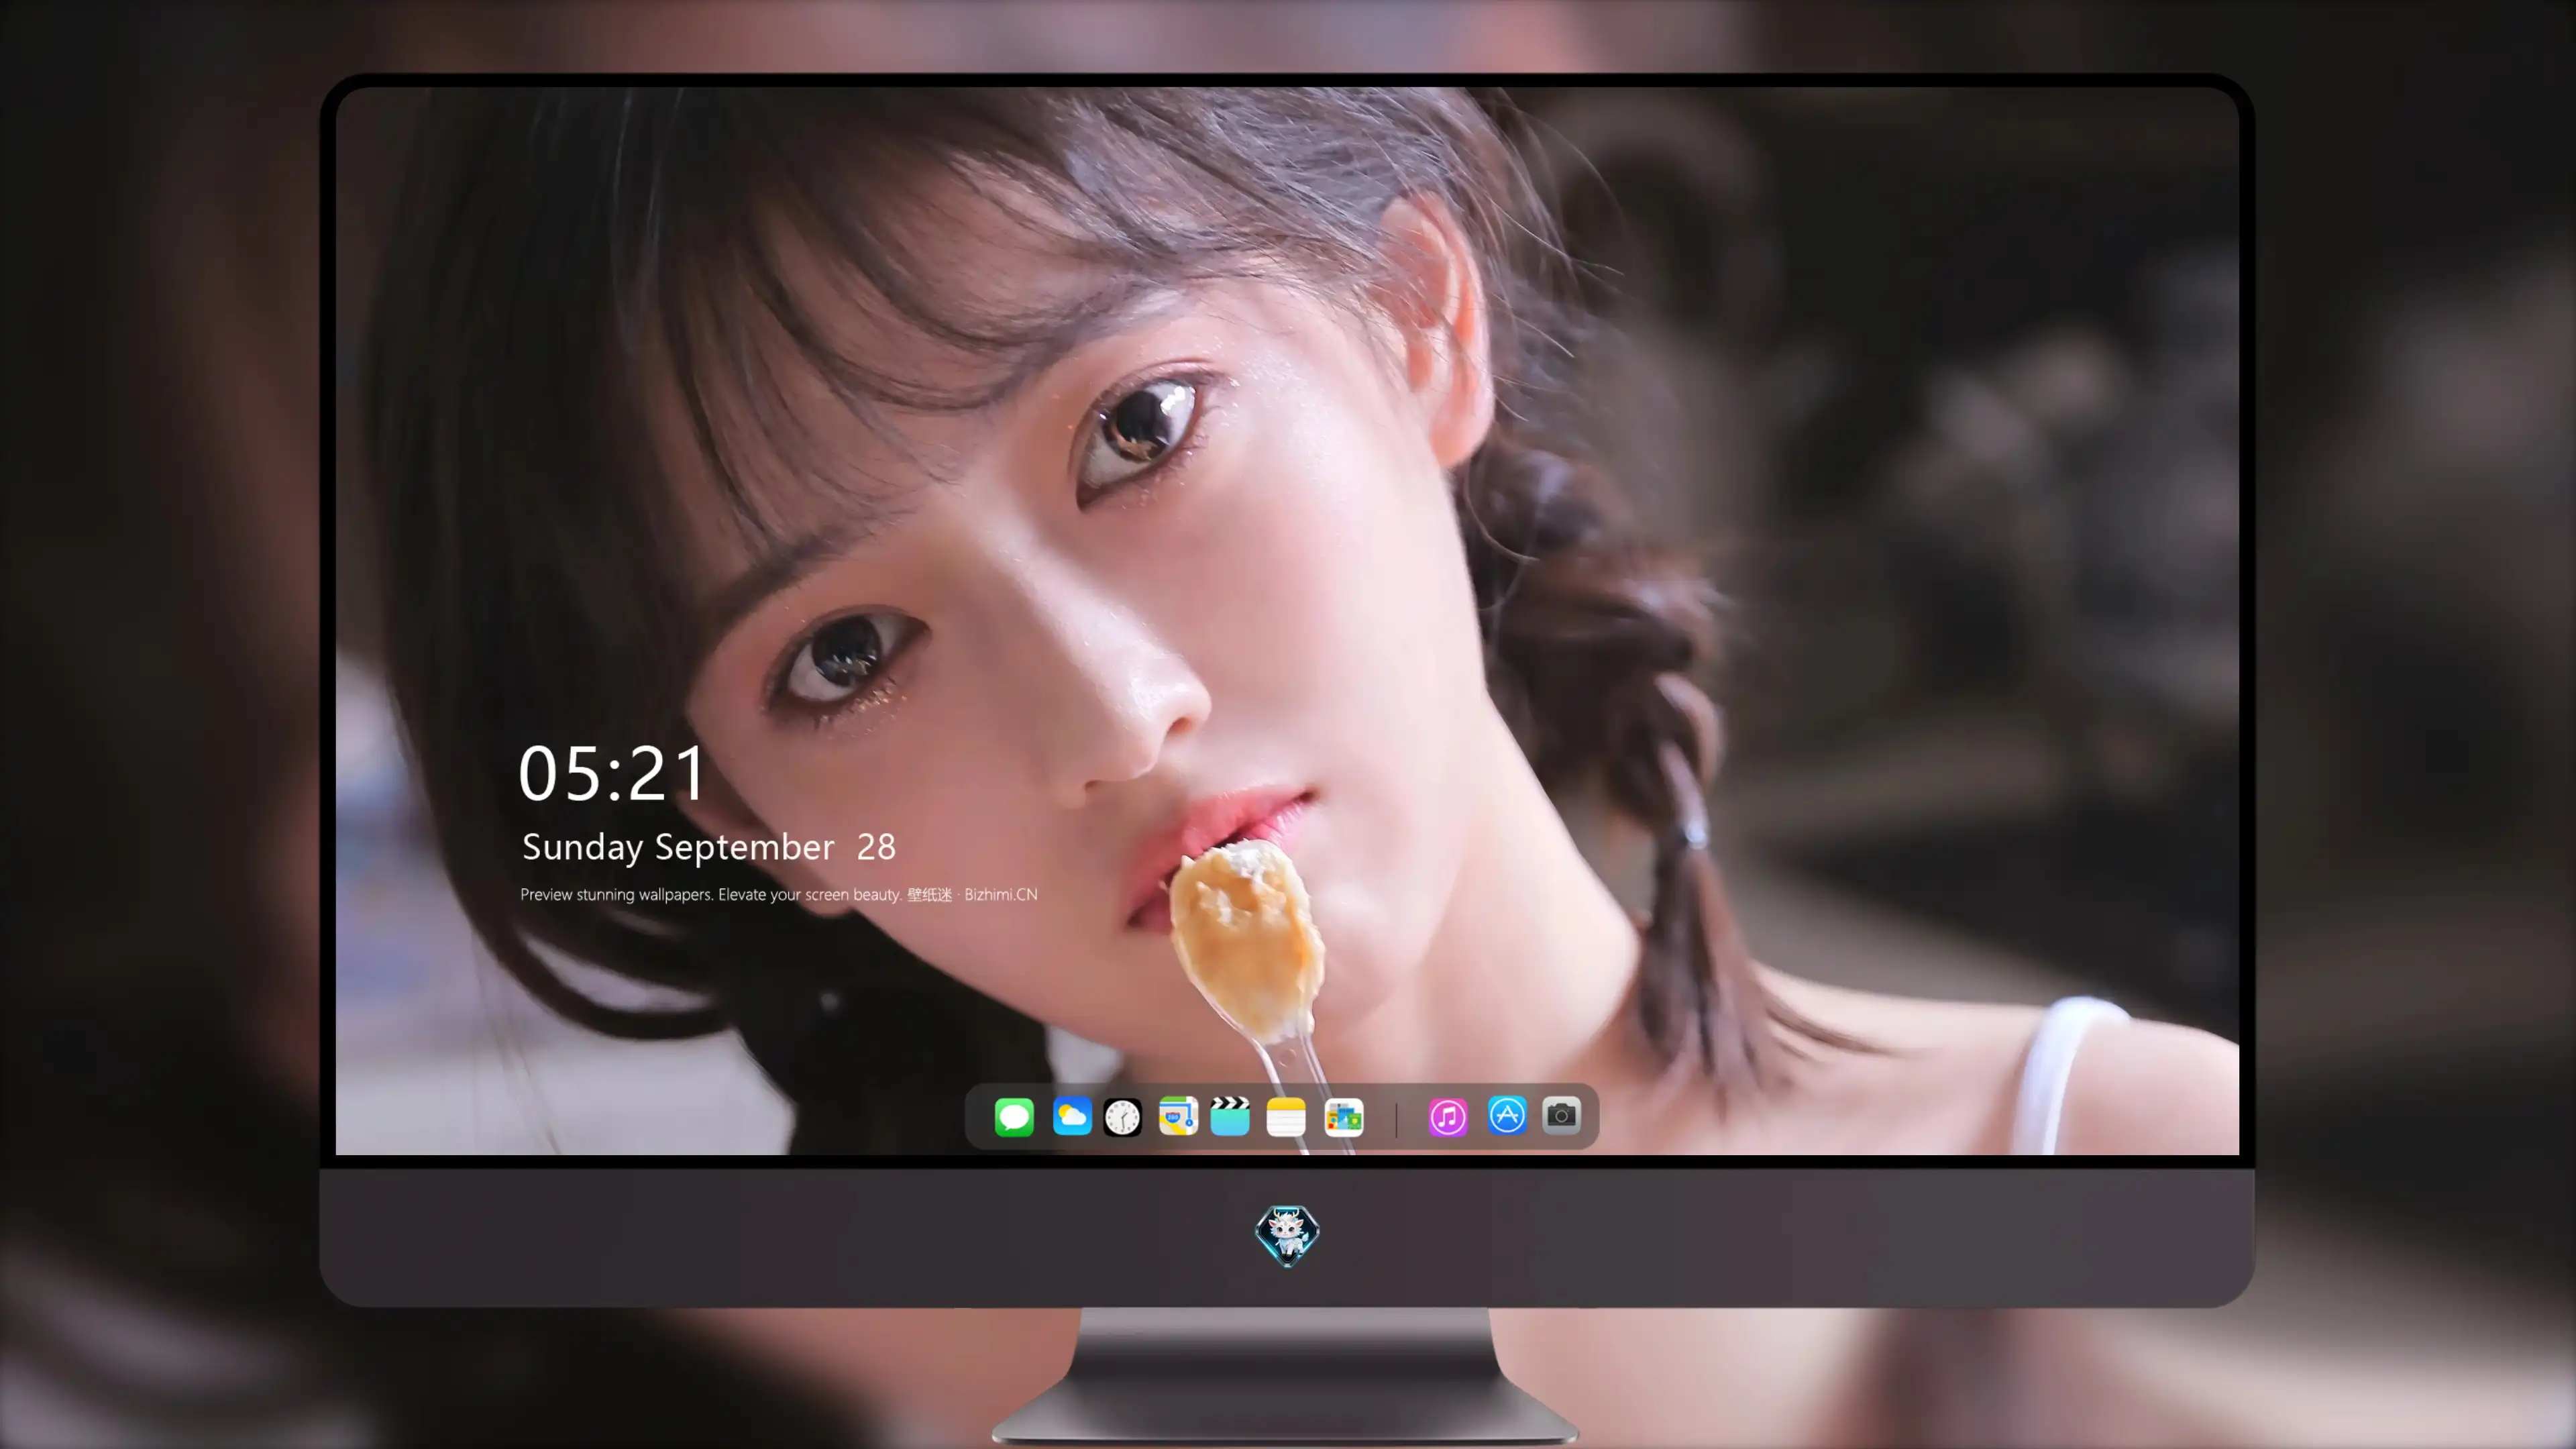Click the tagline mentioning Bizhimi.CN
2576x1449 pixels.
point(779,895)
